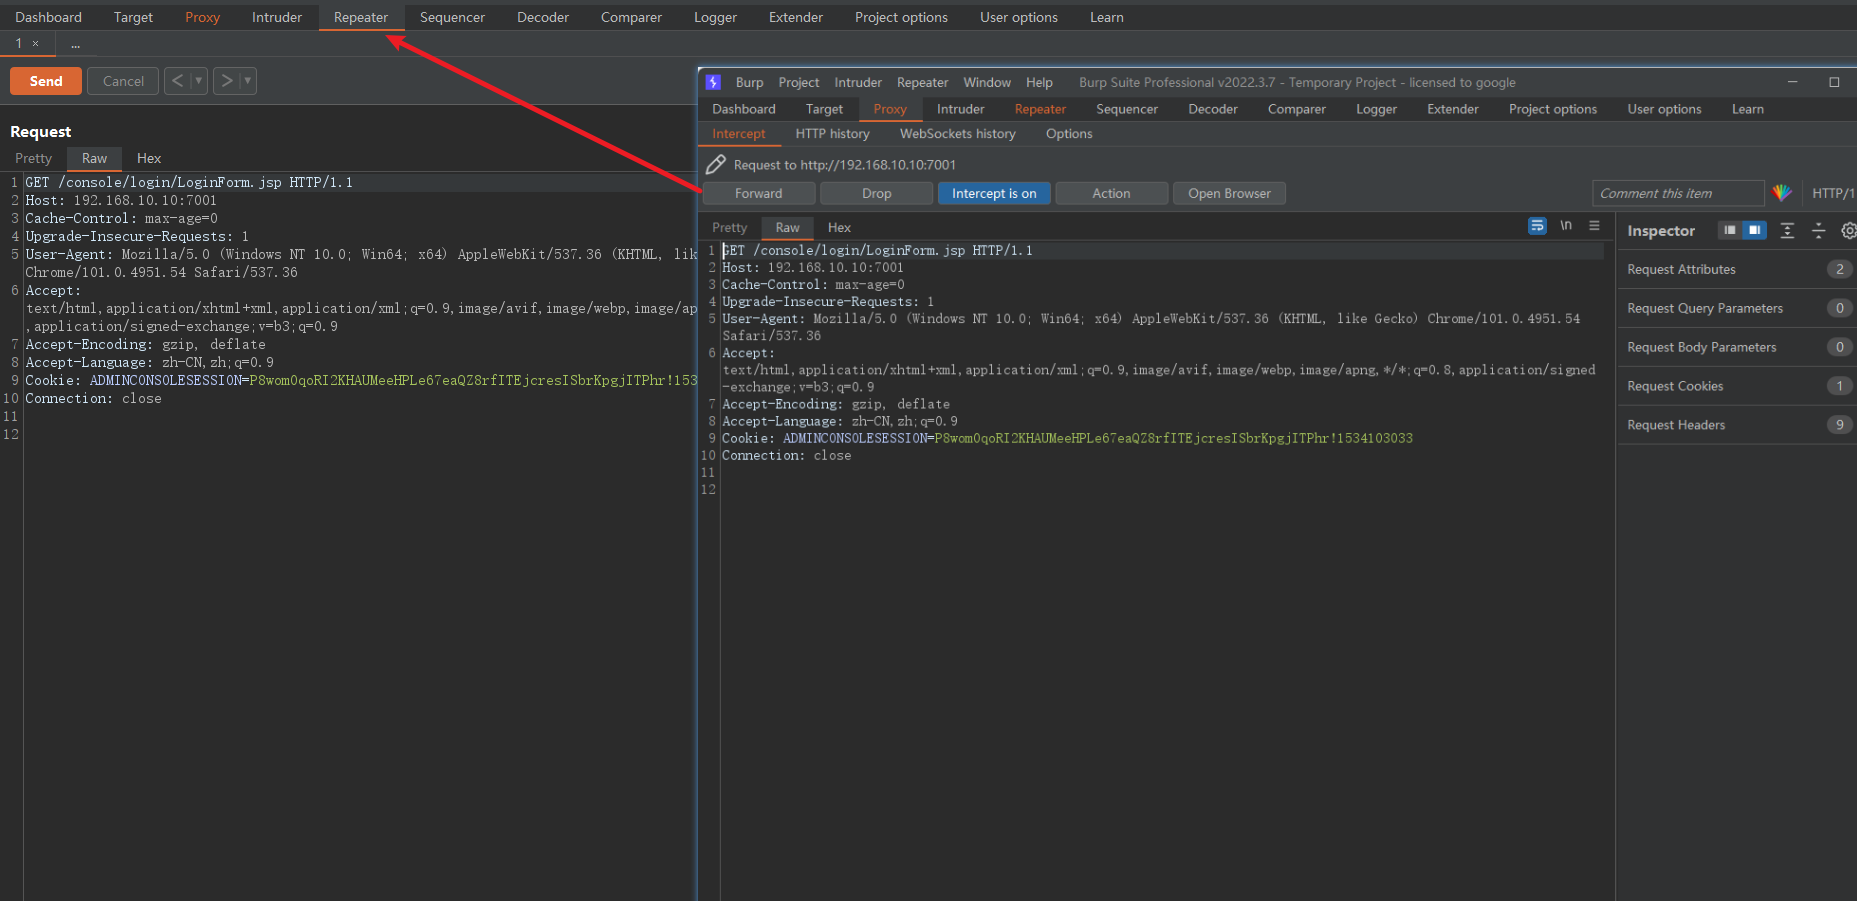Open the Repeater menu in title bar
1857x901 pixels.
point(922,82)
